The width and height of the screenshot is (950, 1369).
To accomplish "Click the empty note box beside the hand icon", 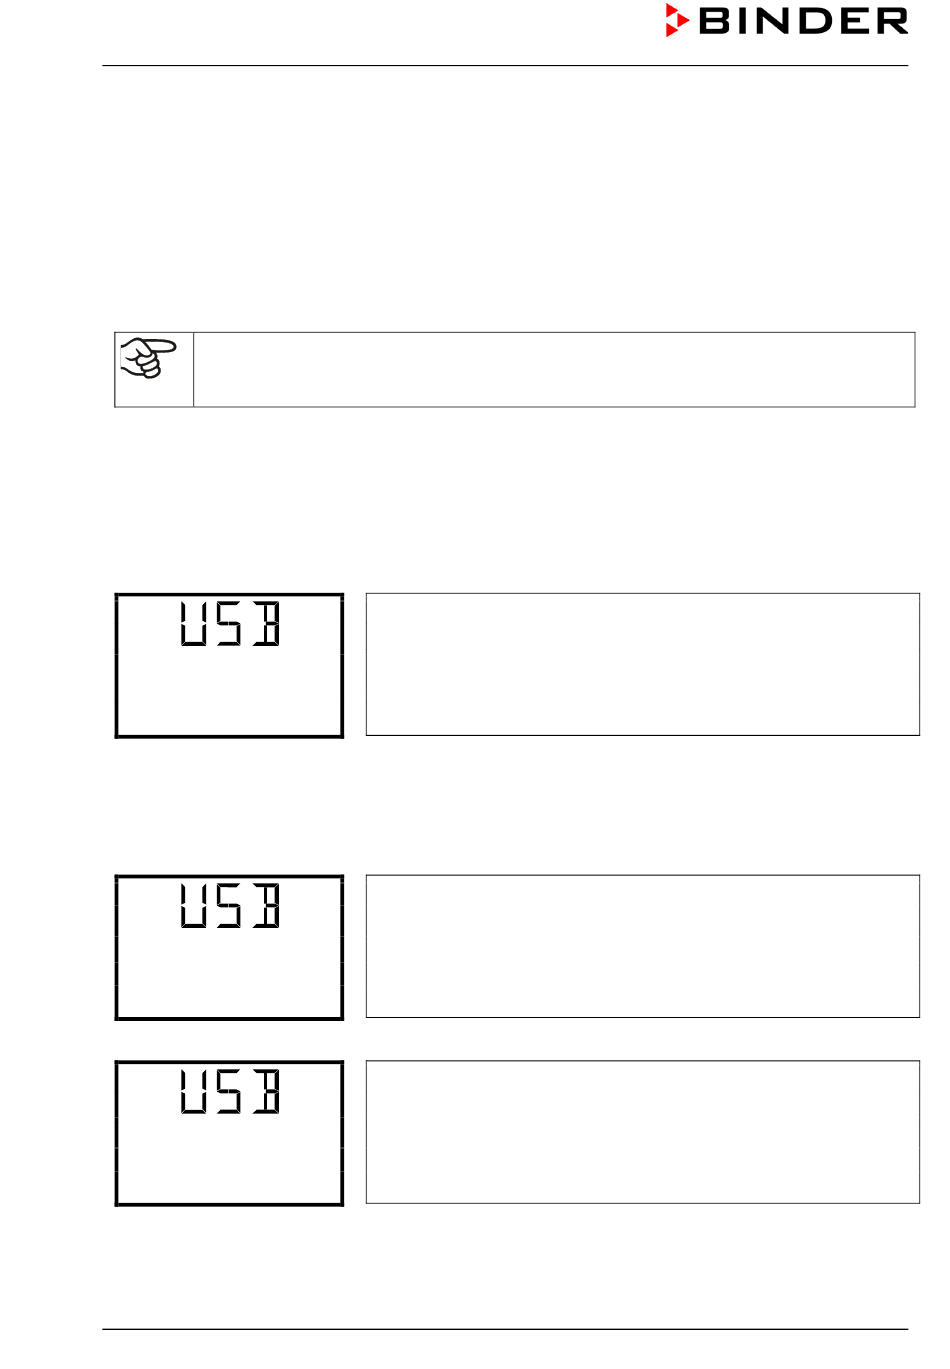I will click(x=554, y=369).
